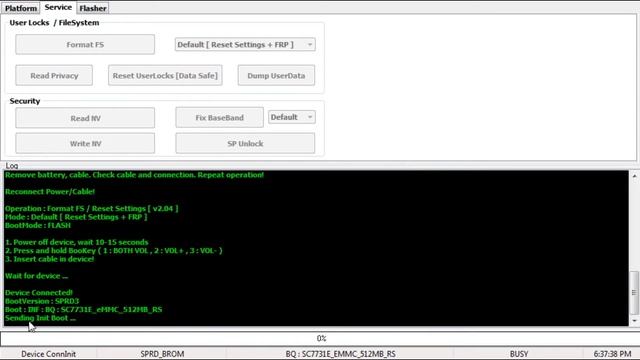Select the Service tab
The width and height of the screenshot is (640, 360).
58,7
